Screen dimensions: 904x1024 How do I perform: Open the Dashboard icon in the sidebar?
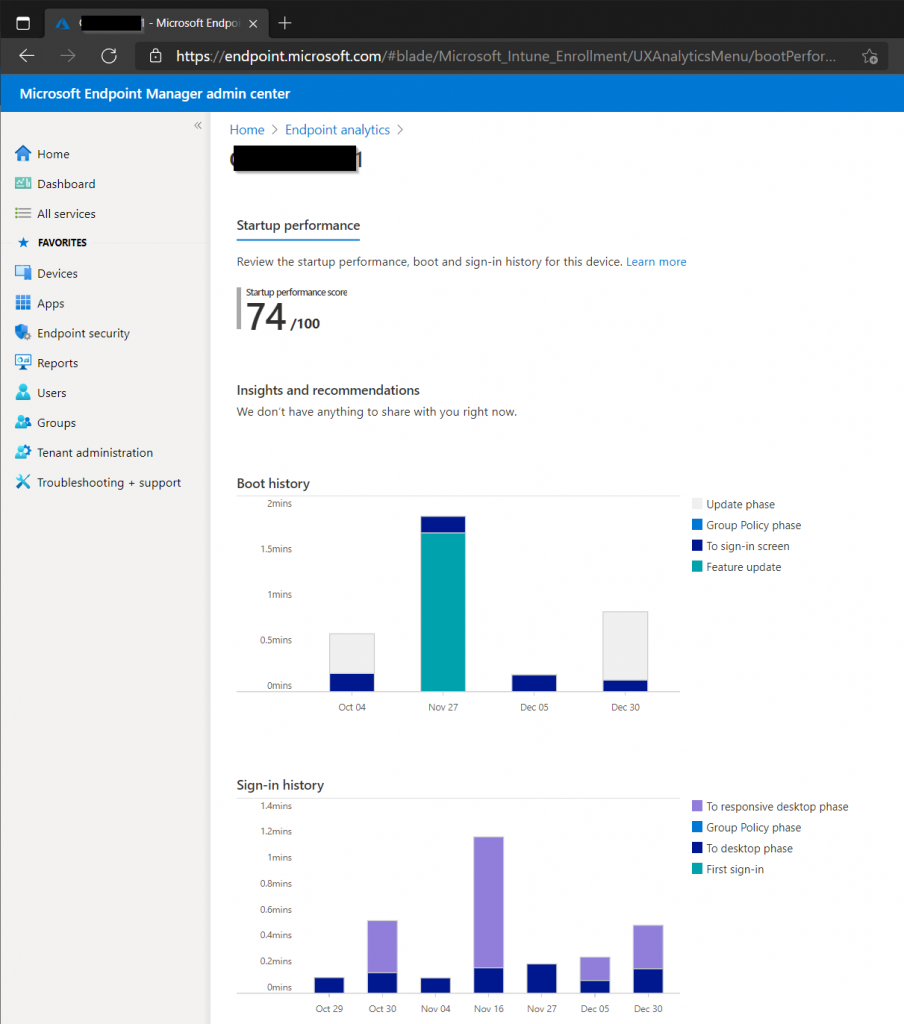click(23, 184)
